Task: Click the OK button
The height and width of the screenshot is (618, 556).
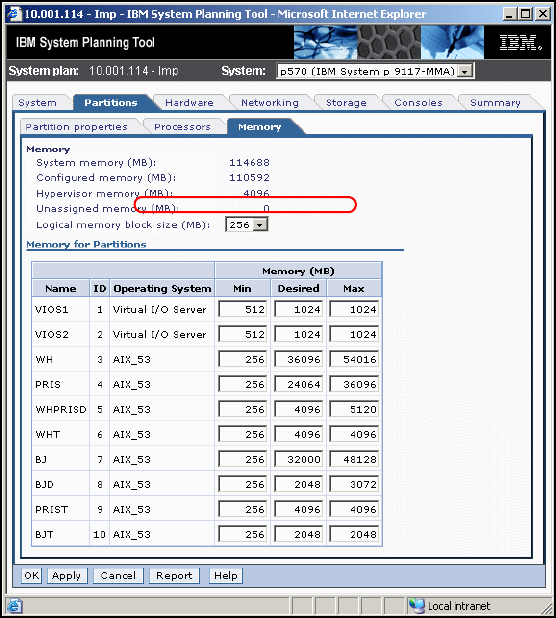Action: (32, 575)
